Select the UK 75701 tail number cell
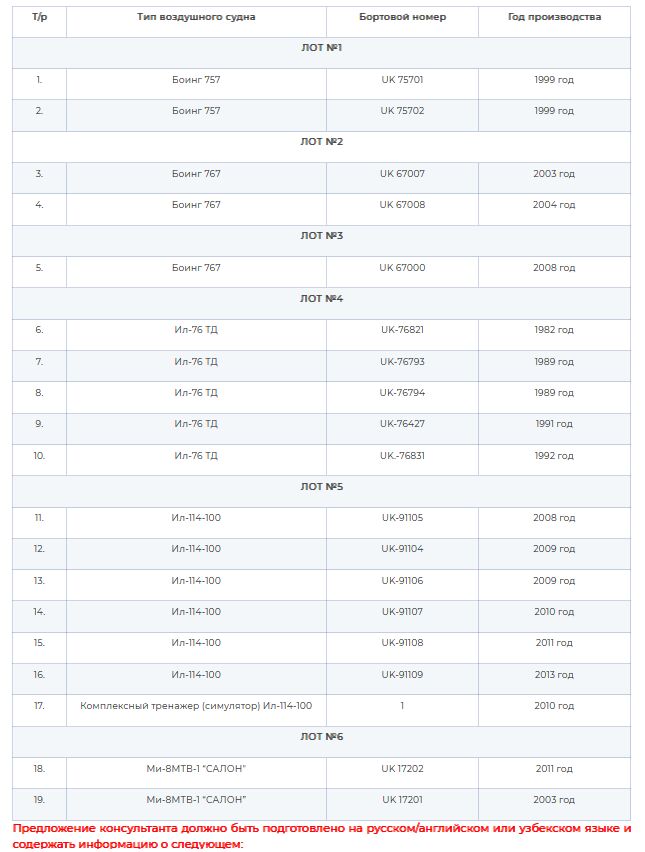The image size is (645, 852). (402, 84)
